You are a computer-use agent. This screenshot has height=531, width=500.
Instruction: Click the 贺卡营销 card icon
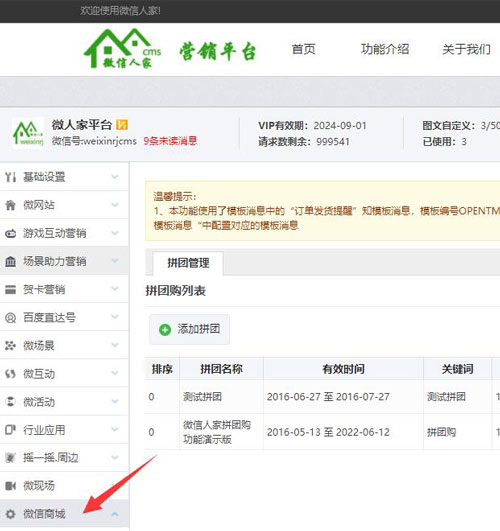(10, 290)
